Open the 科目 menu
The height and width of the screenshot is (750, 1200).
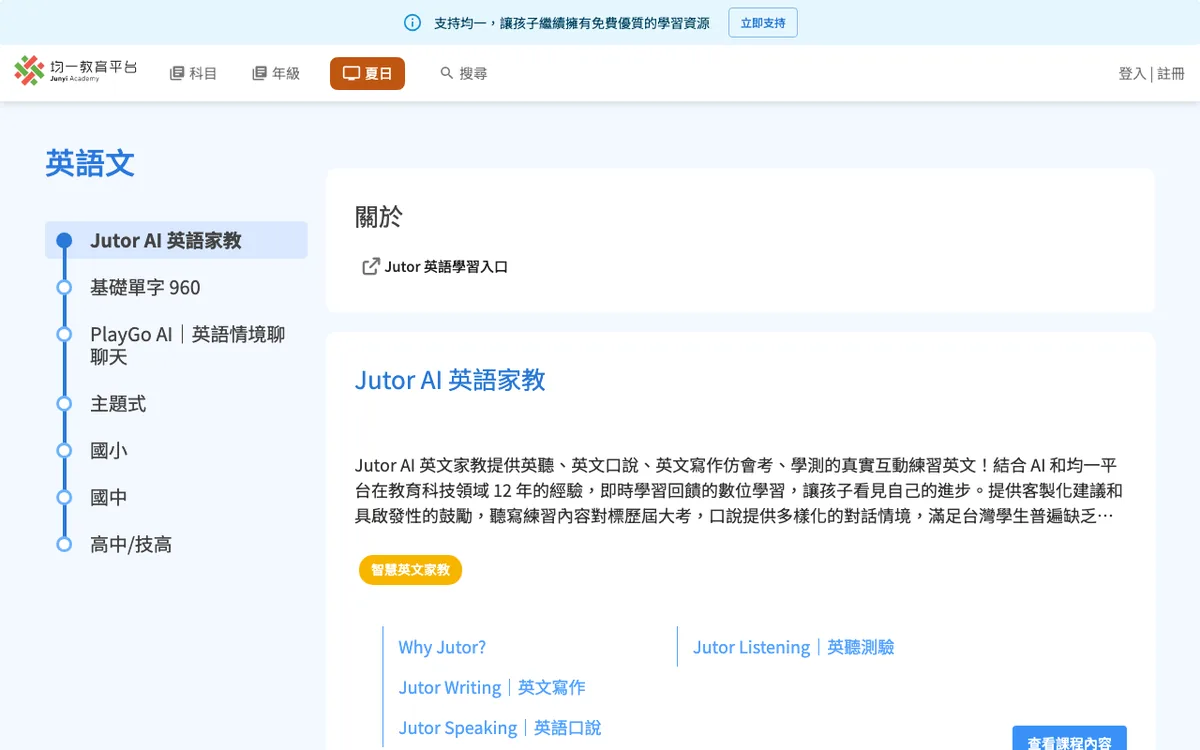tap(194, 73)
